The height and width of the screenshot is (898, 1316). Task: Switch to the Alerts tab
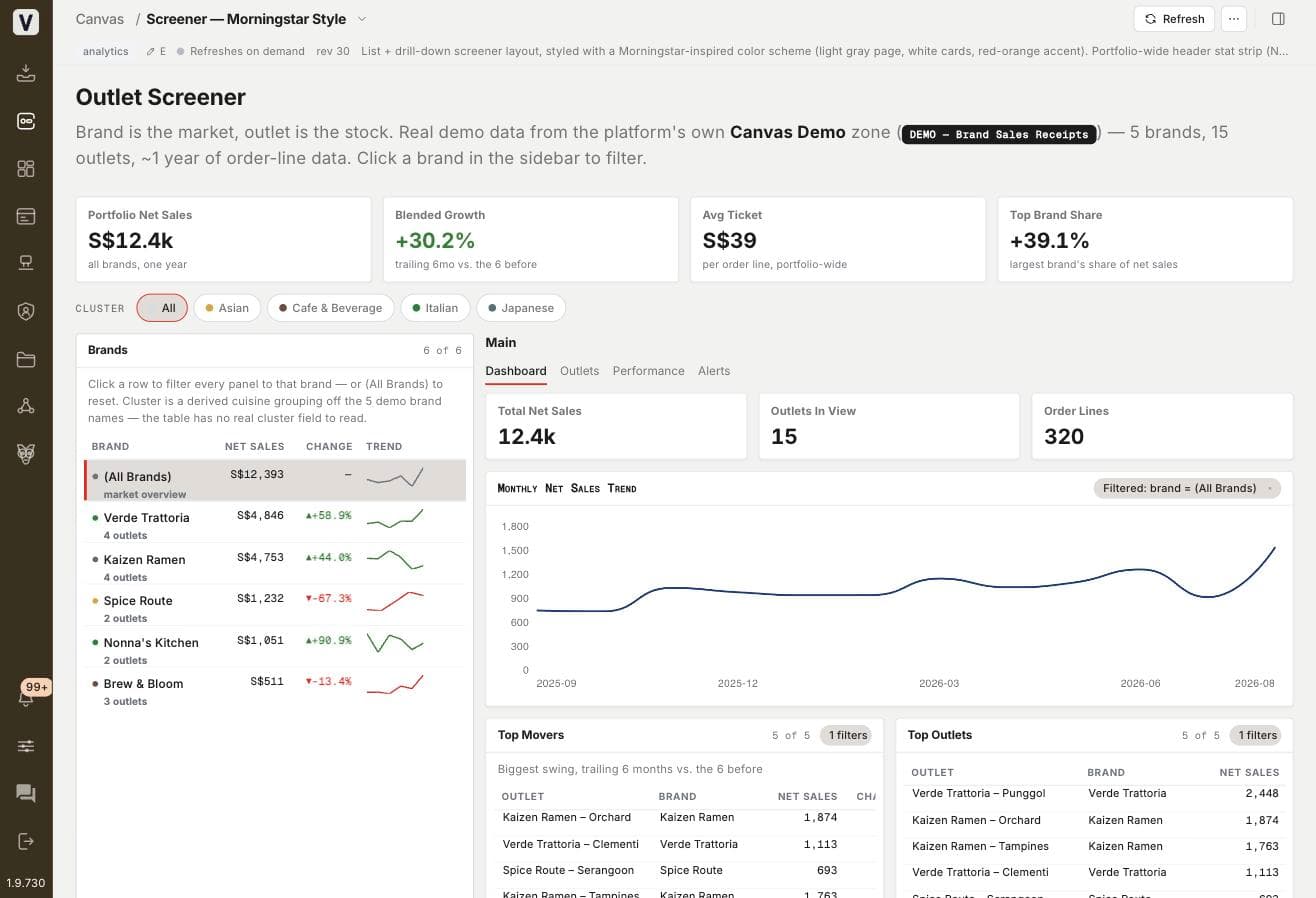(x=714, y=371)
